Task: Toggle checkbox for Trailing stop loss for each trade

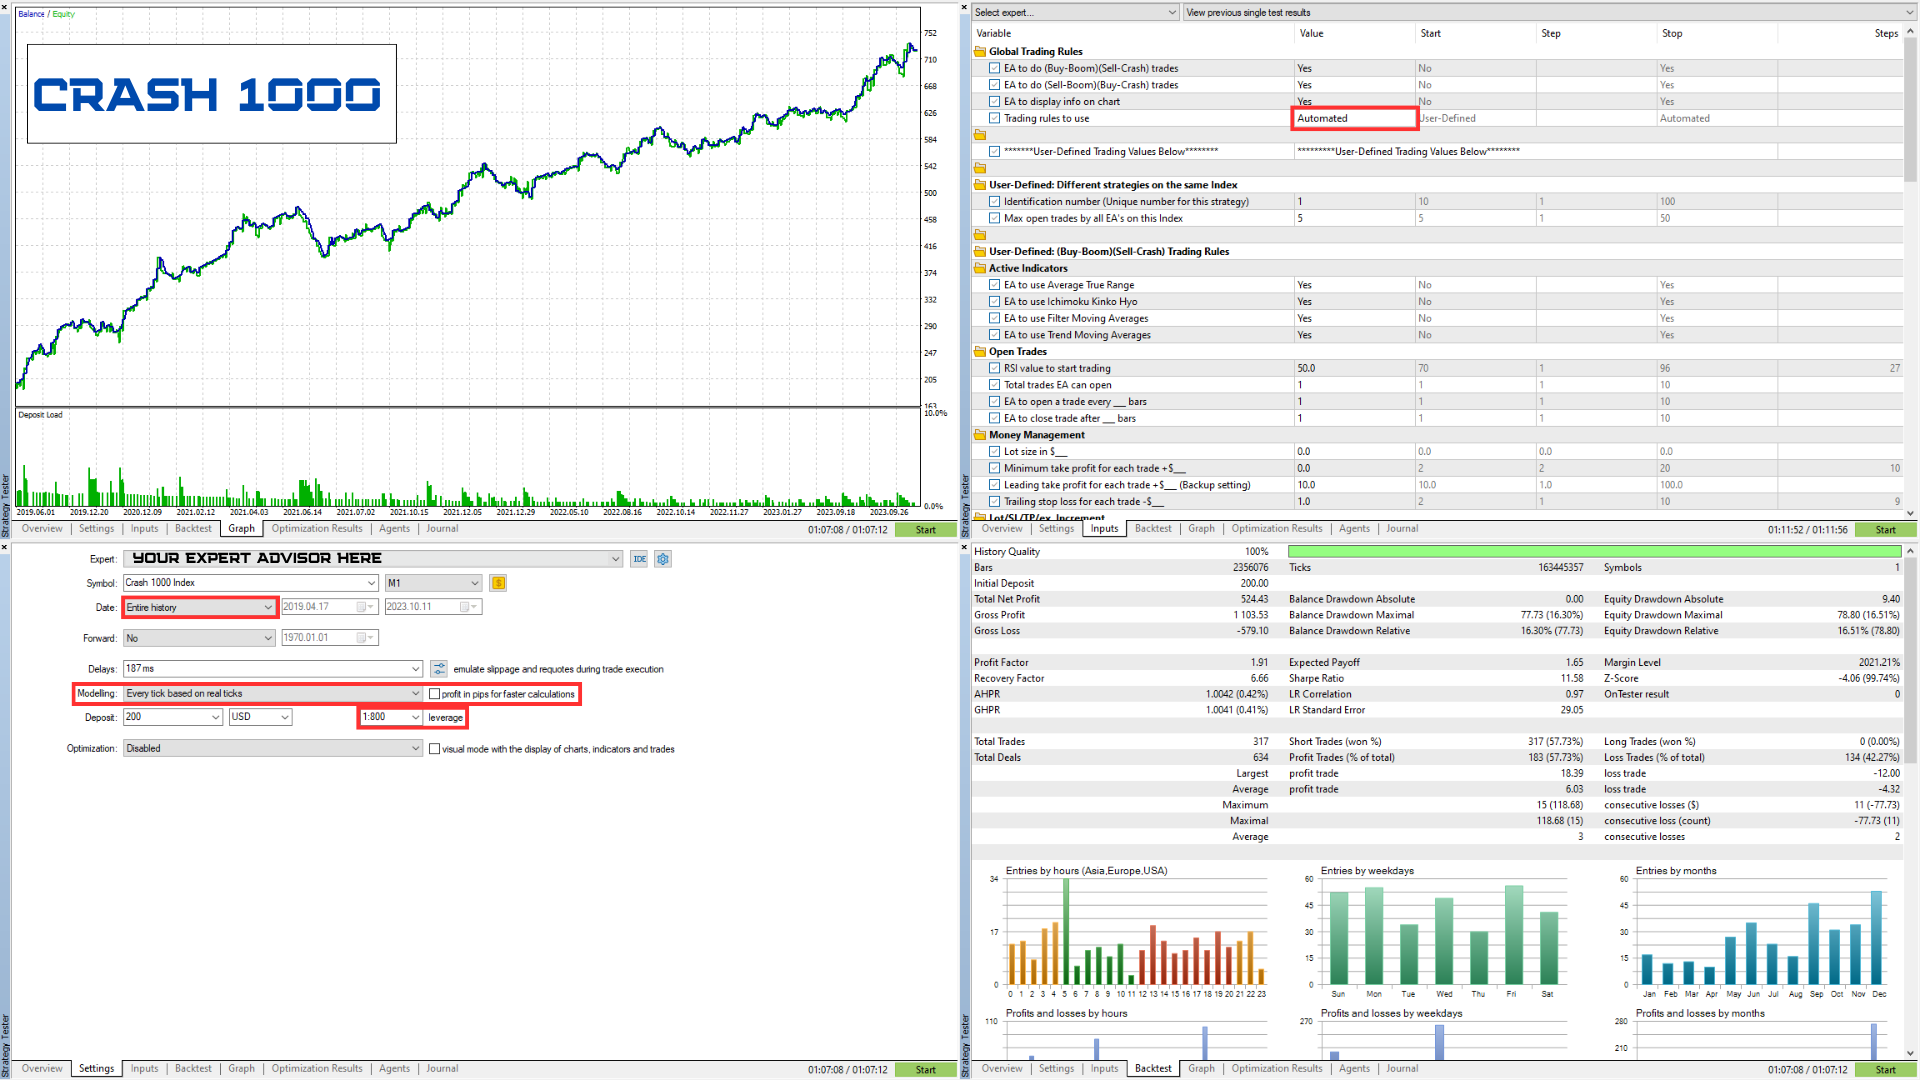Action: pos(995,502)
